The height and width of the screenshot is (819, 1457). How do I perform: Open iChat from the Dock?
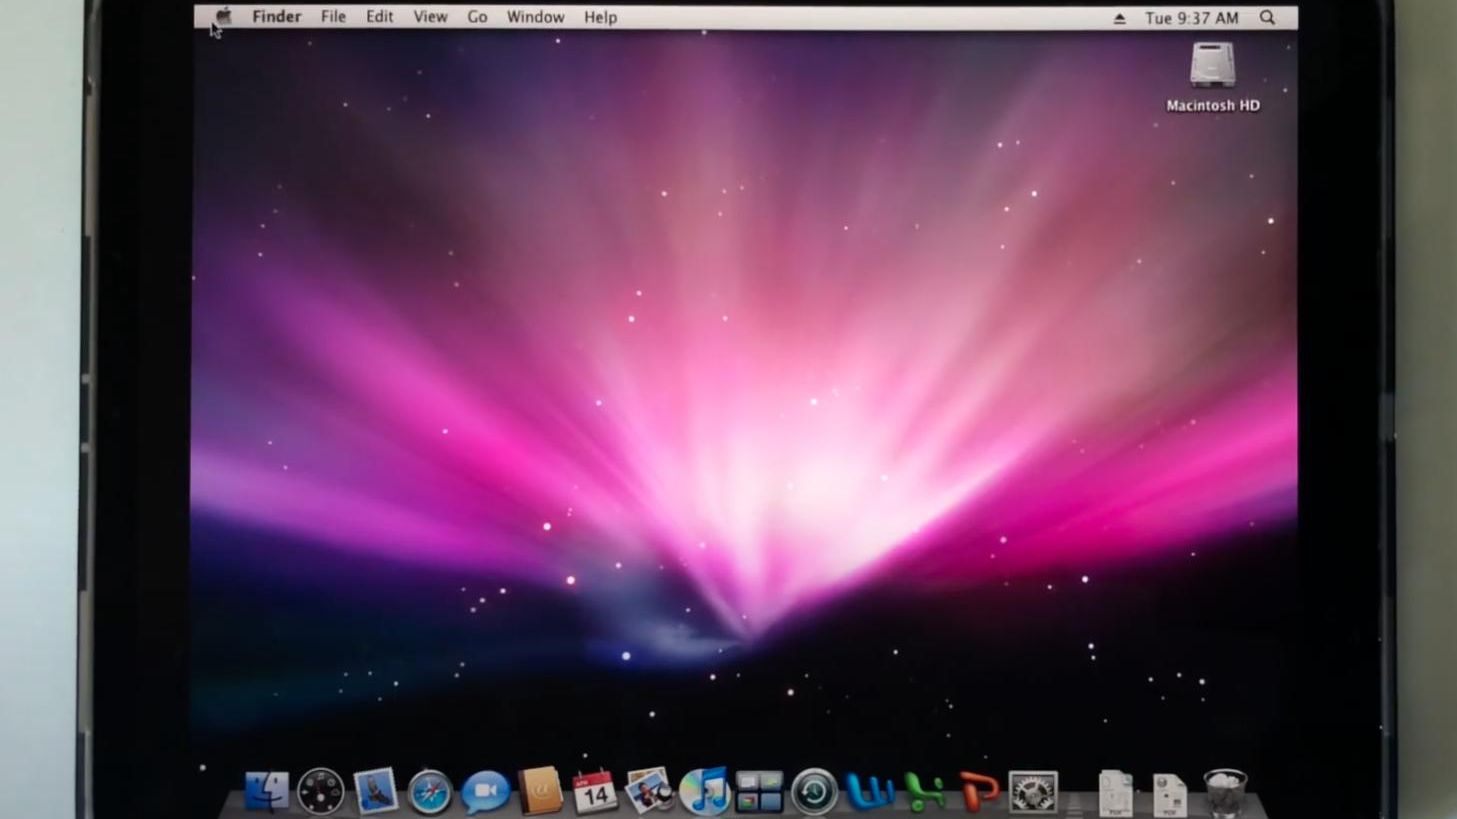tap(485, 793)
